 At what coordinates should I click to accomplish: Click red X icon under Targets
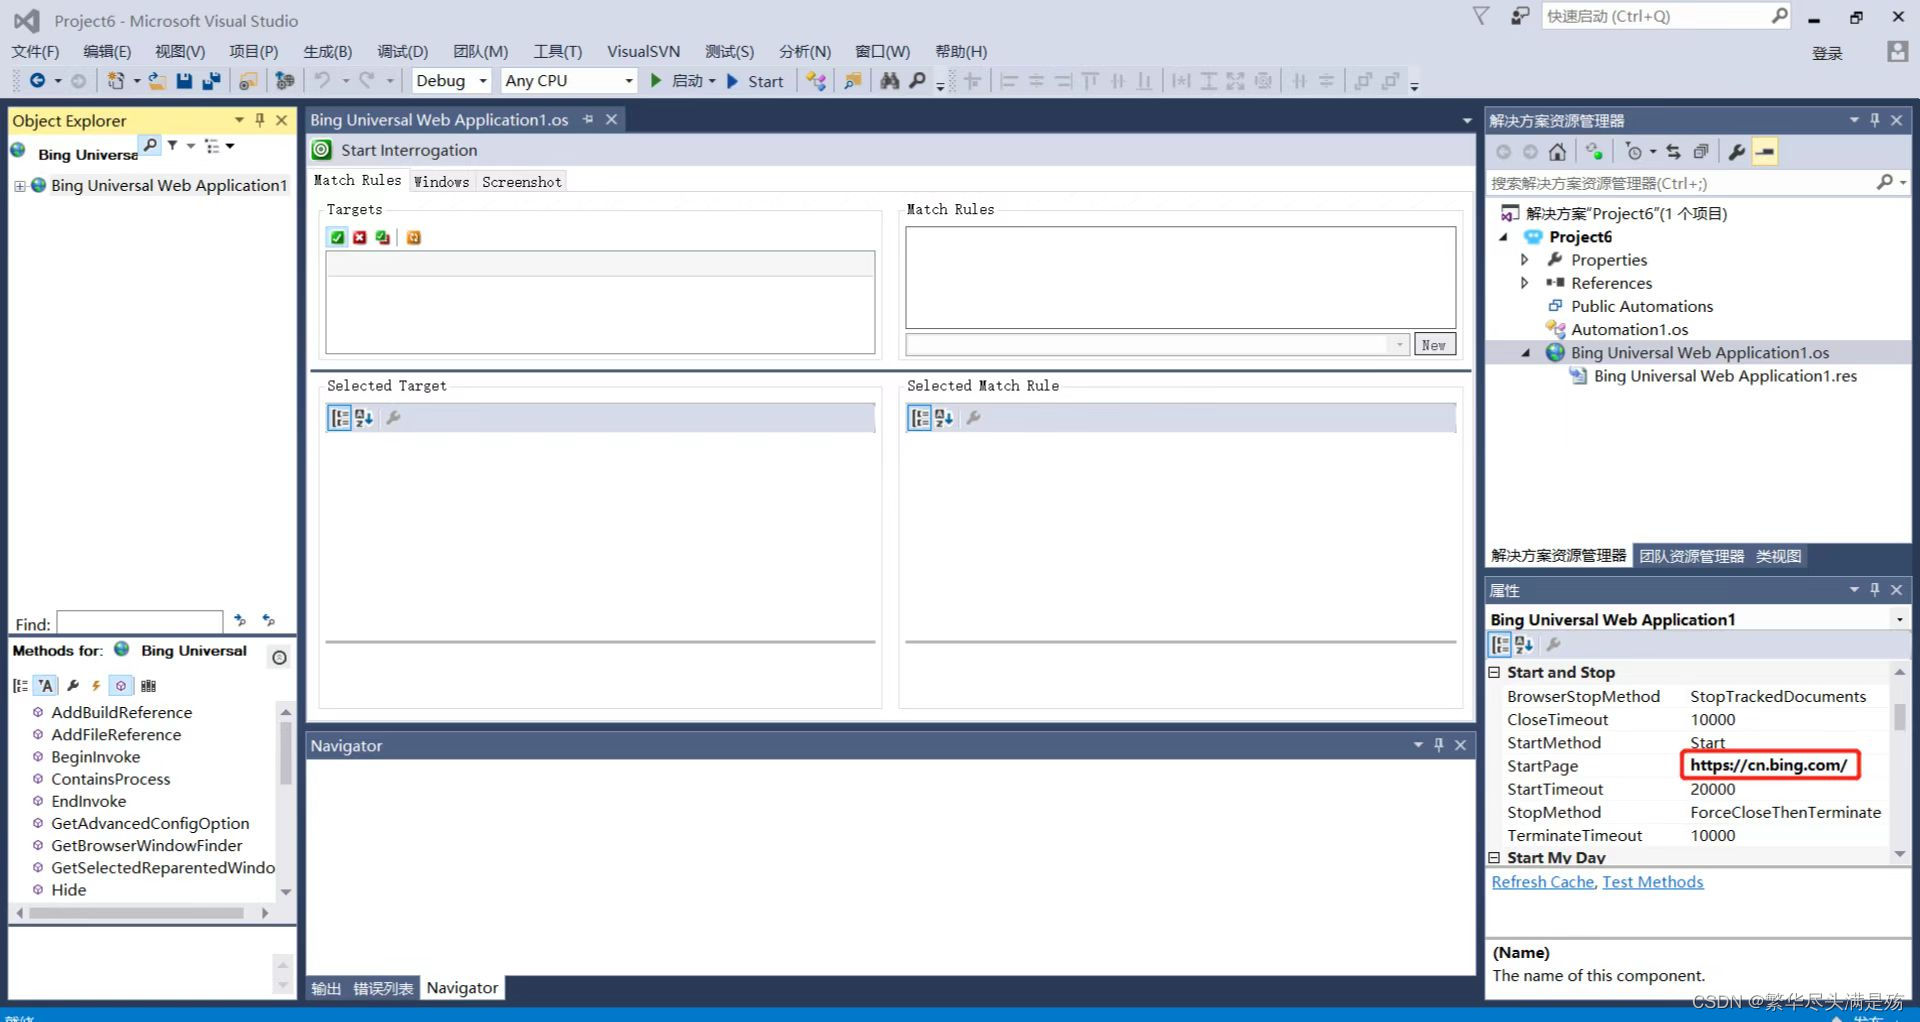tap(360, 237)
